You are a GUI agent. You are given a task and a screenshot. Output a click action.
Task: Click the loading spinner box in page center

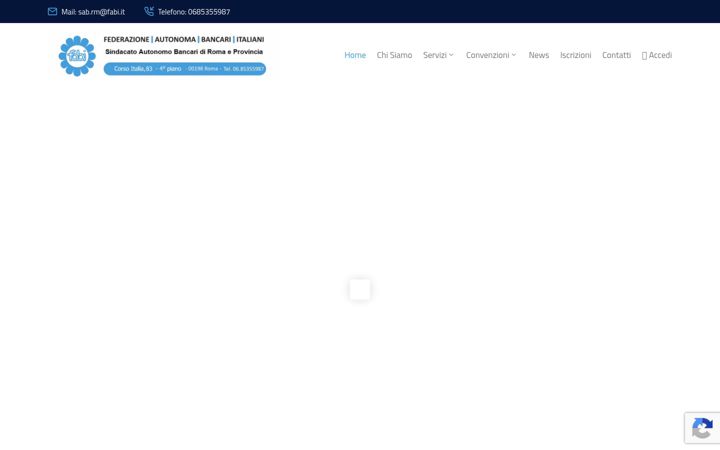click(360, 290)
